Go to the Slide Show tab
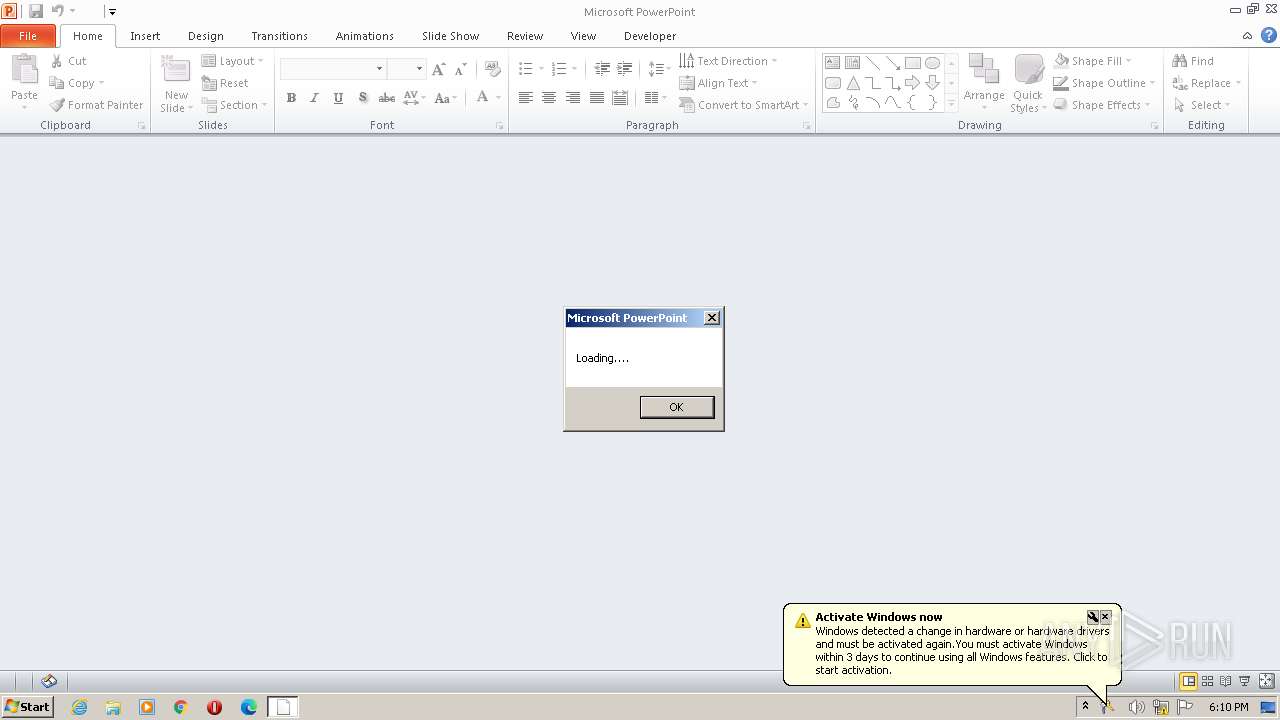 point(450,36)
